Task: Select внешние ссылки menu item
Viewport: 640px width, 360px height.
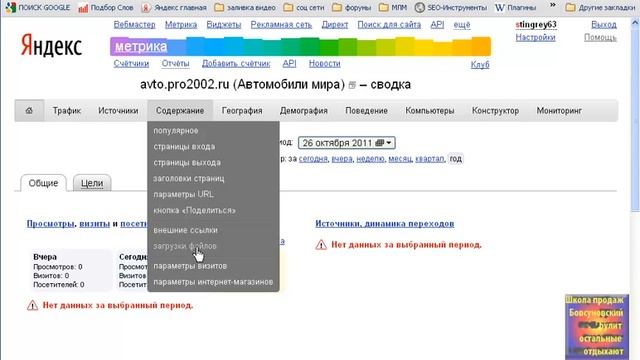Action: pos(185,230)
